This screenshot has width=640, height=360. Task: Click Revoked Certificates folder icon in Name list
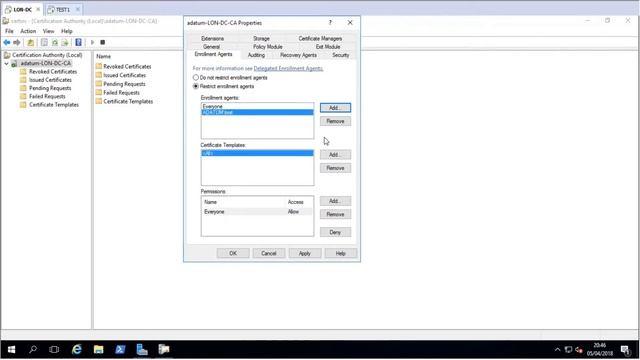[99, 66]
